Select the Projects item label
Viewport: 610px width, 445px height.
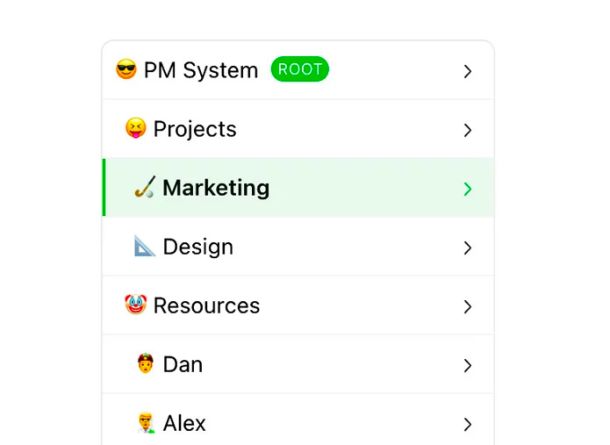click(195, 129)
